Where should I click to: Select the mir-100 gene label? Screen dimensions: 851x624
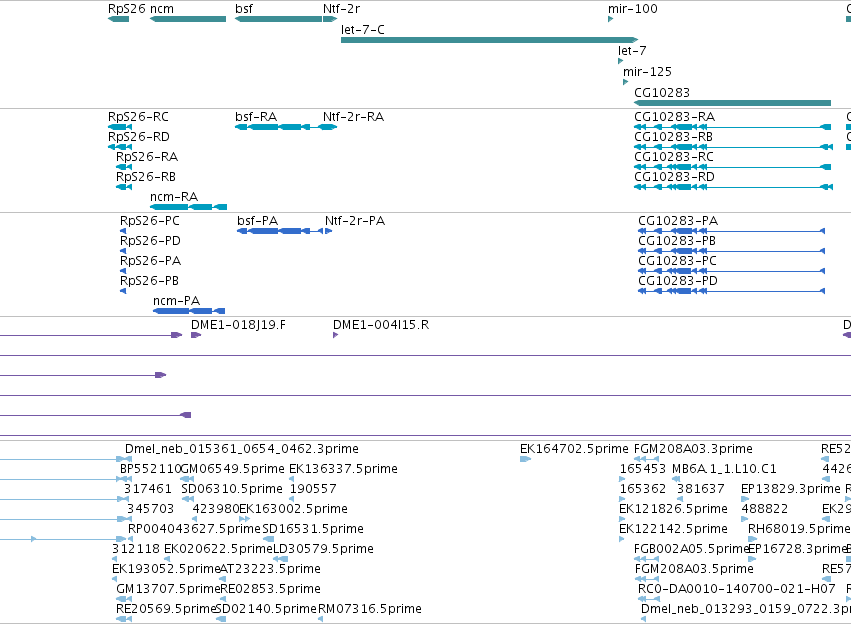pos(632,9)
